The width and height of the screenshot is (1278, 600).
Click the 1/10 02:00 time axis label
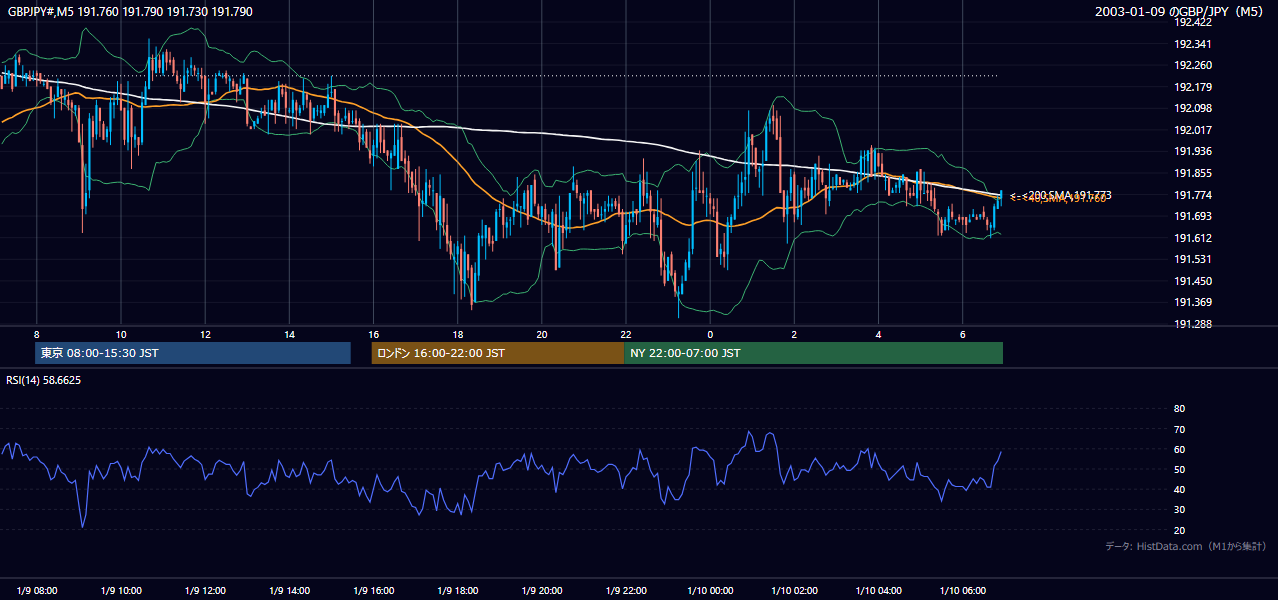(794, 590)
